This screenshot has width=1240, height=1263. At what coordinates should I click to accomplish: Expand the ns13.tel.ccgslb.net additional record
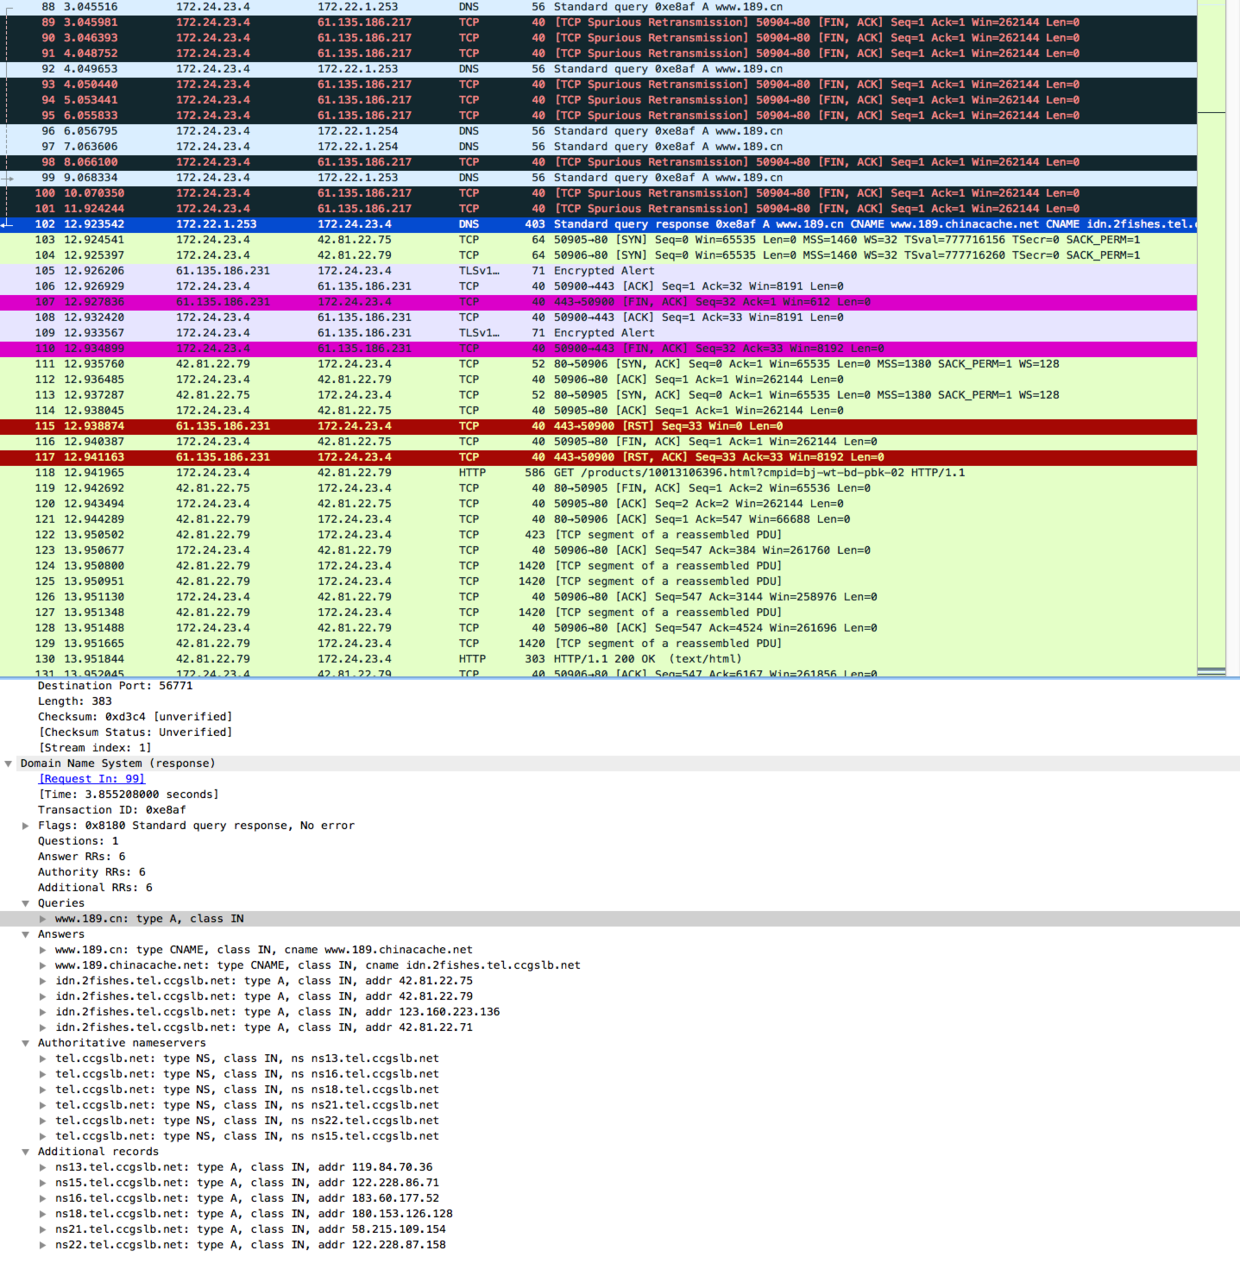coord(43,1166)
